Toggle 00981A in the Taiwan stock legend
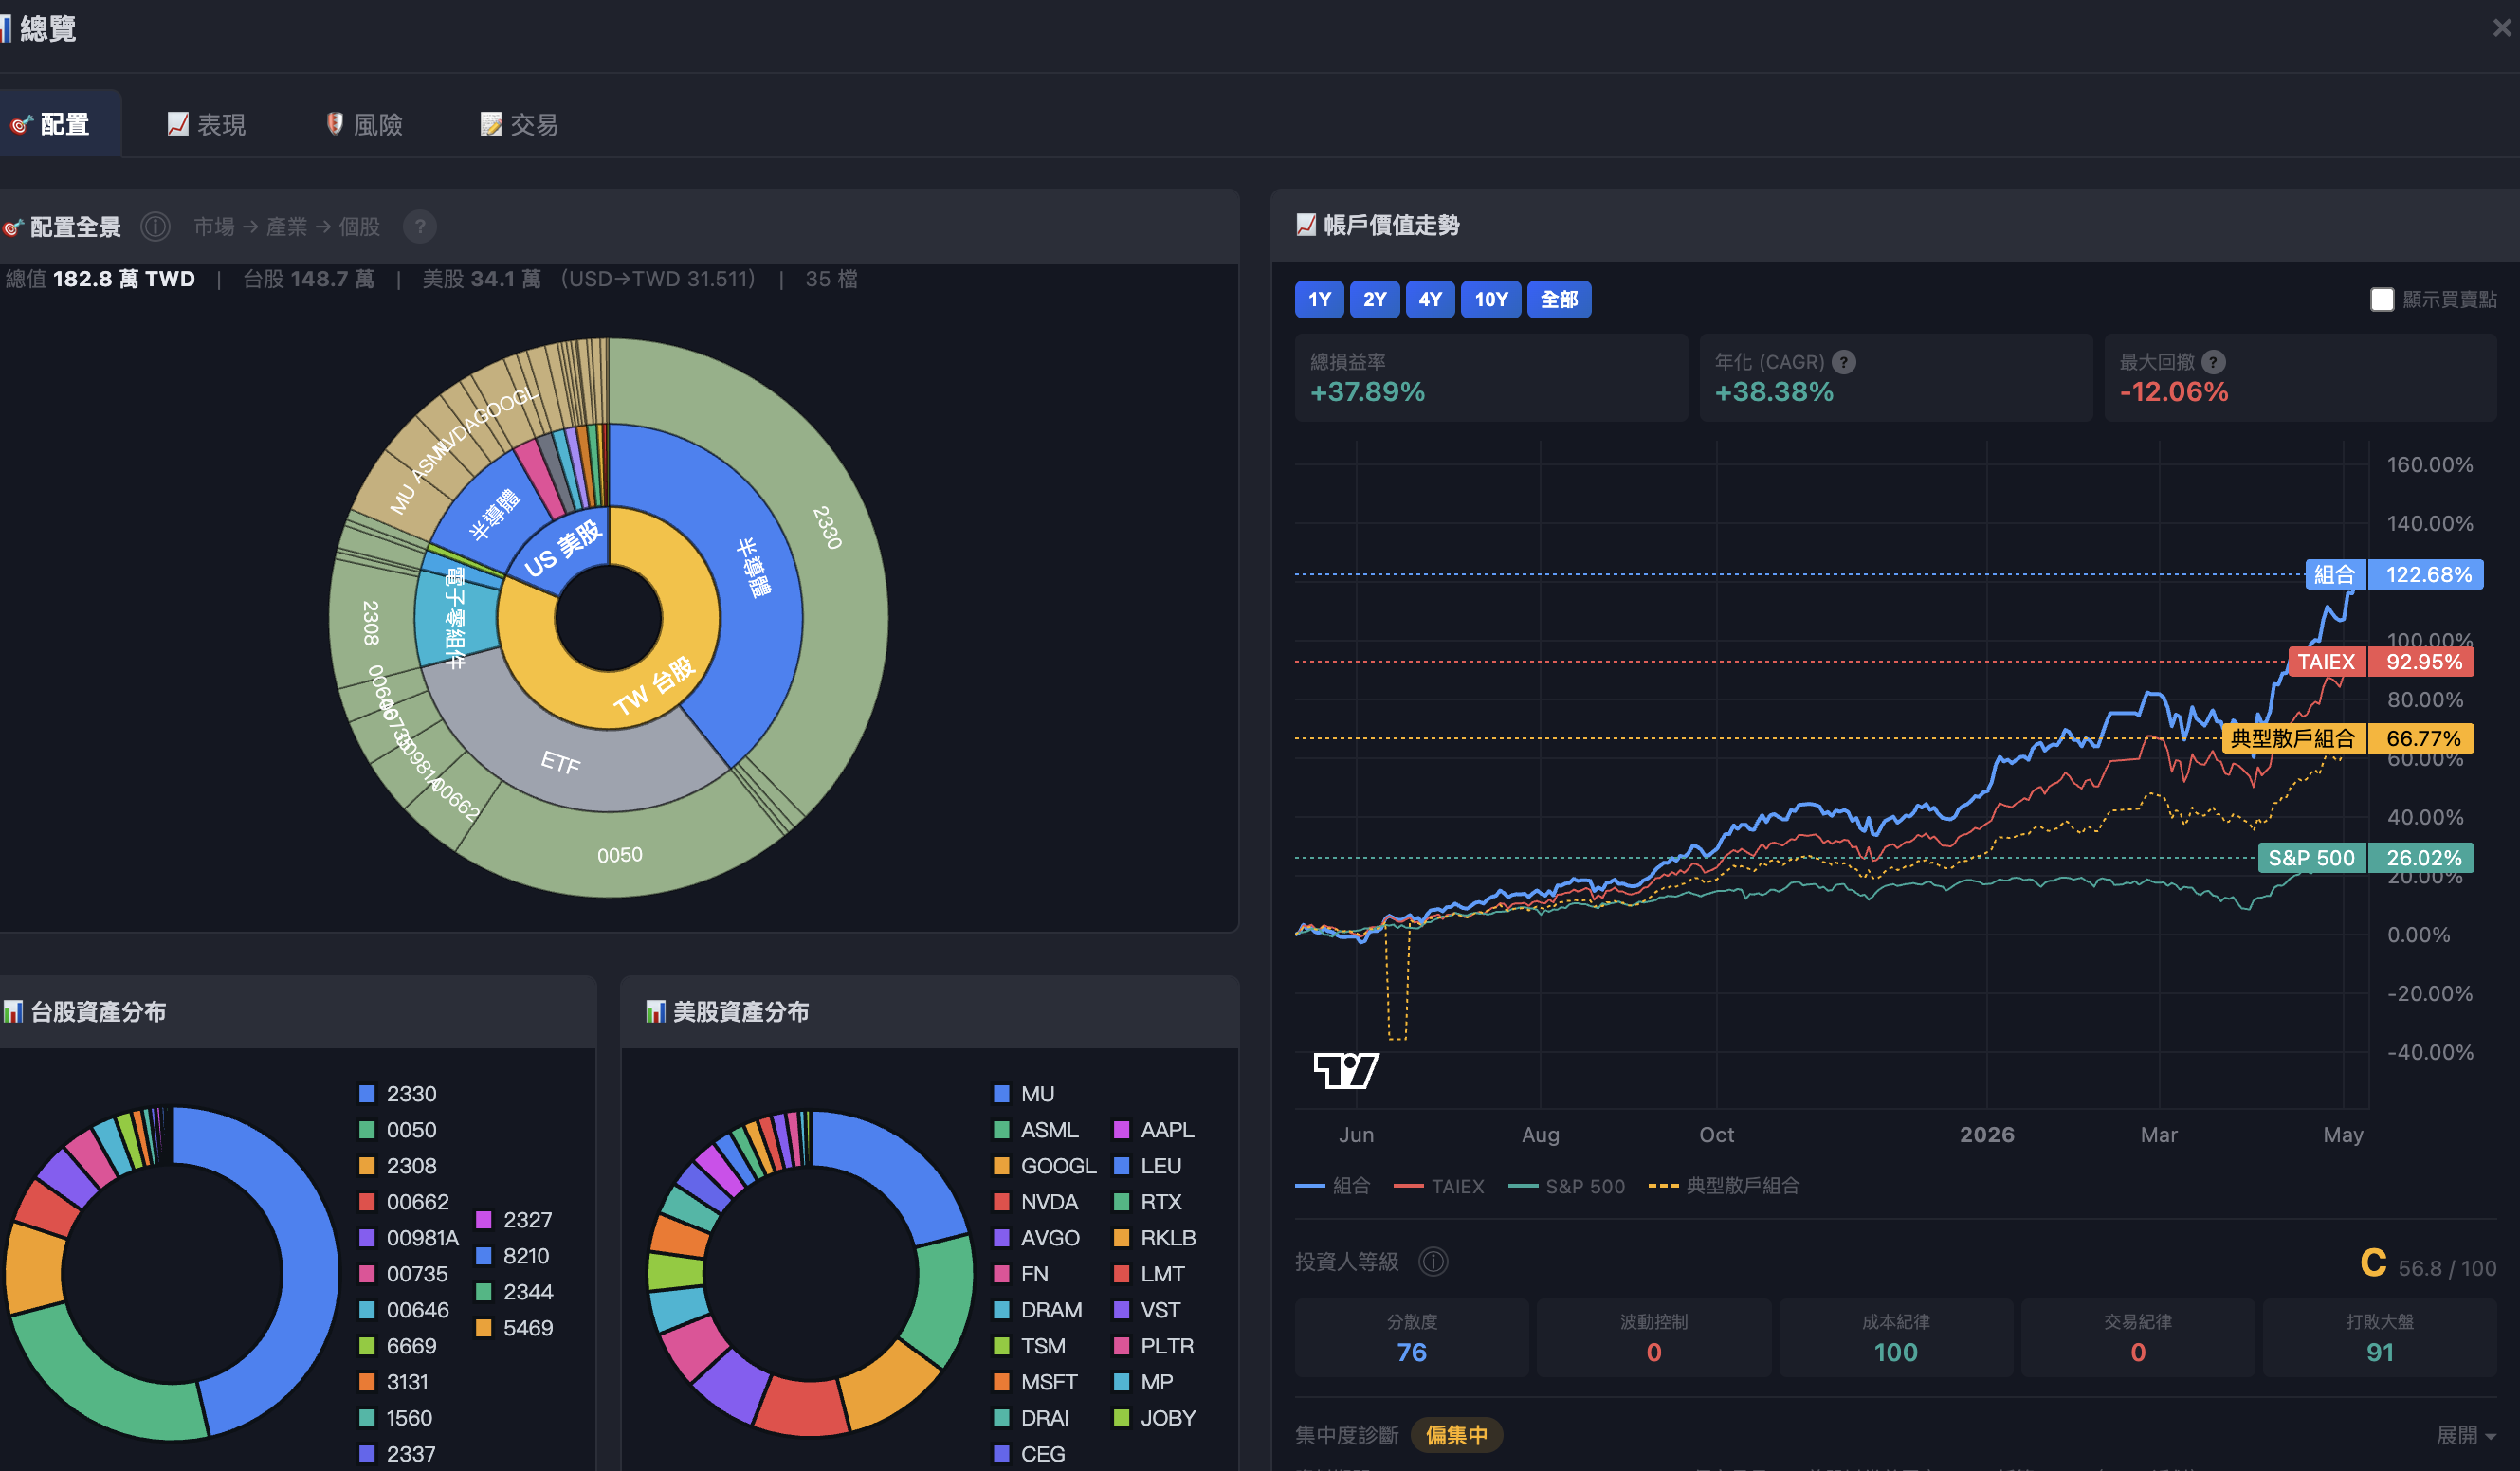 click(x=409, y=1238)
